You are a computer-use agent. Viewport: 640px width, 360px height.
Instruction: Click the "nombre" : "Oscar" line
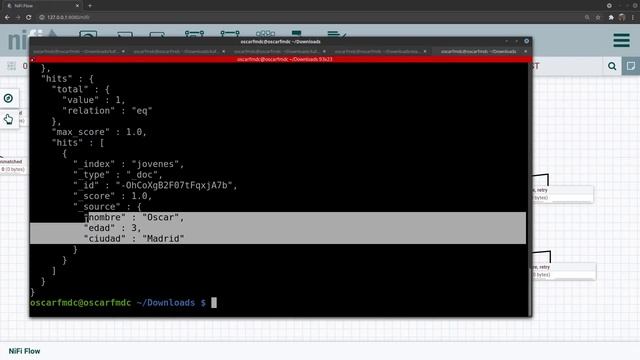pyautogui.click(x=134, y=218)
